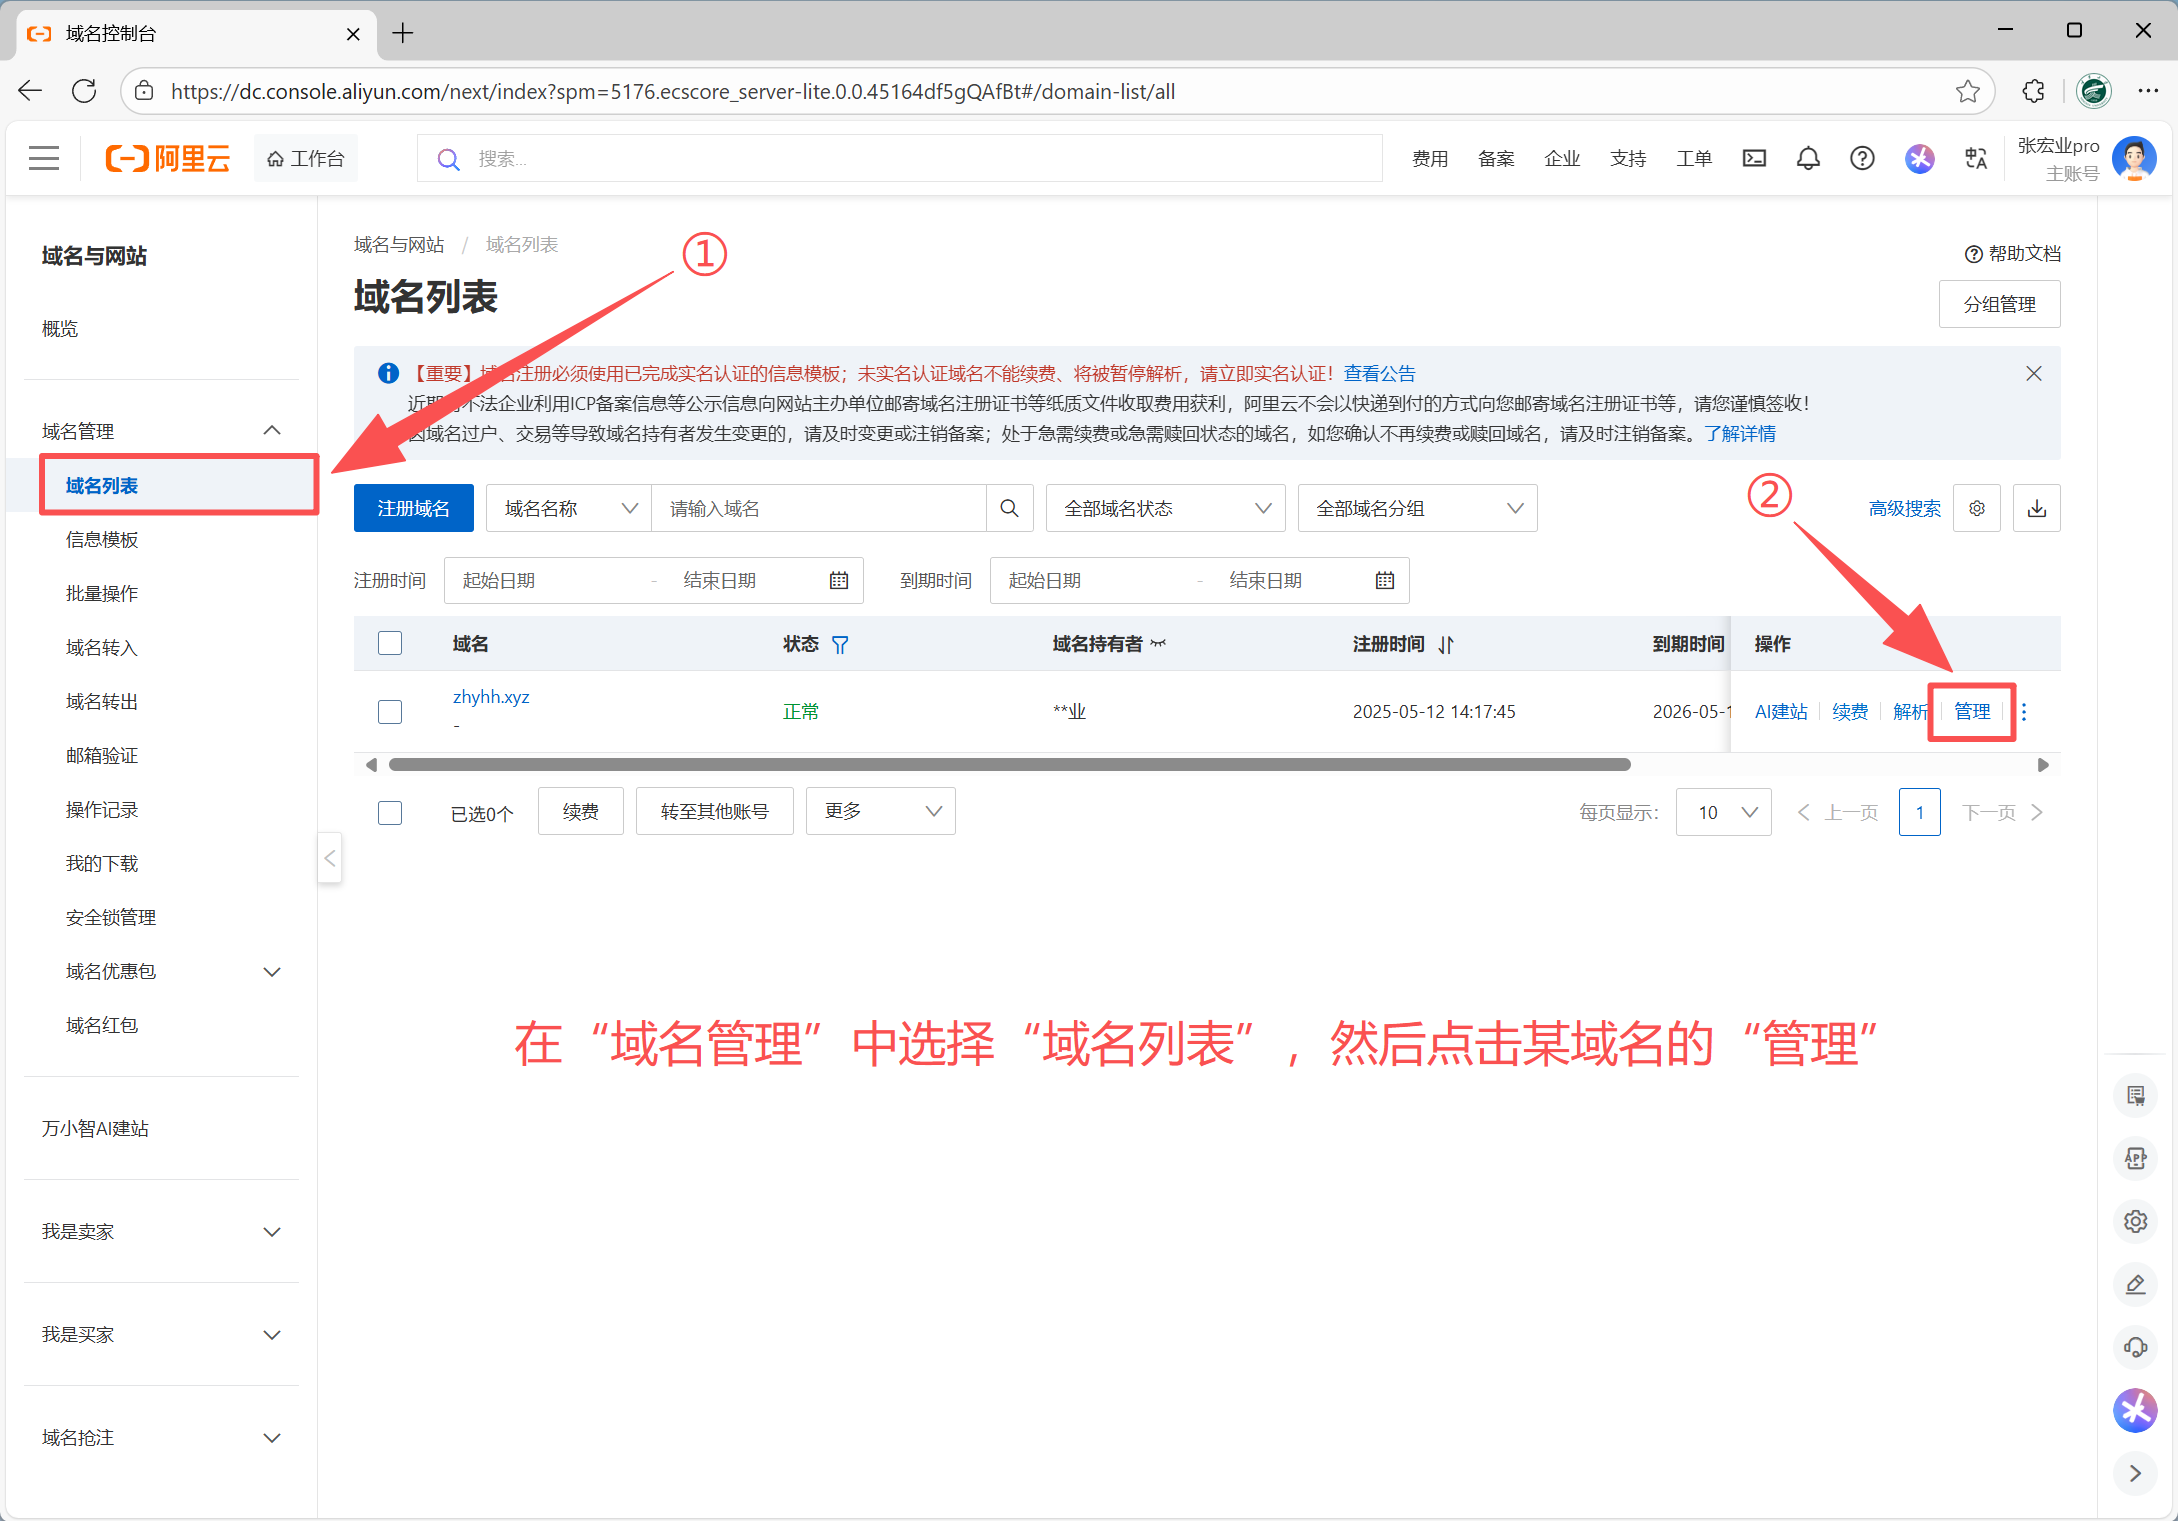Click the domain name search input field
Screen dimensions: 2178x1521
point(820,508)
